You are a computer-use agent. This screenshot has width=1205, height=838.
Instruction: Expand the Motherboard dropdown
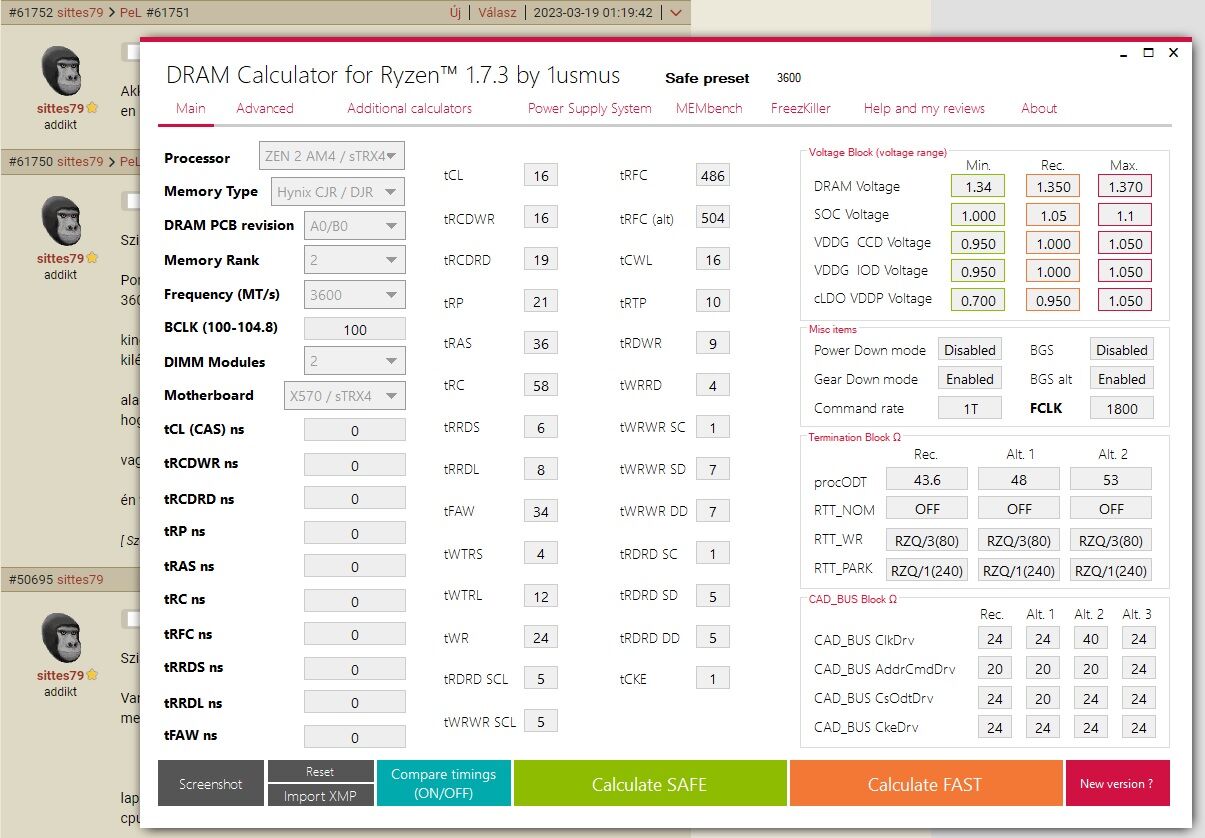[x=344, y=395]
